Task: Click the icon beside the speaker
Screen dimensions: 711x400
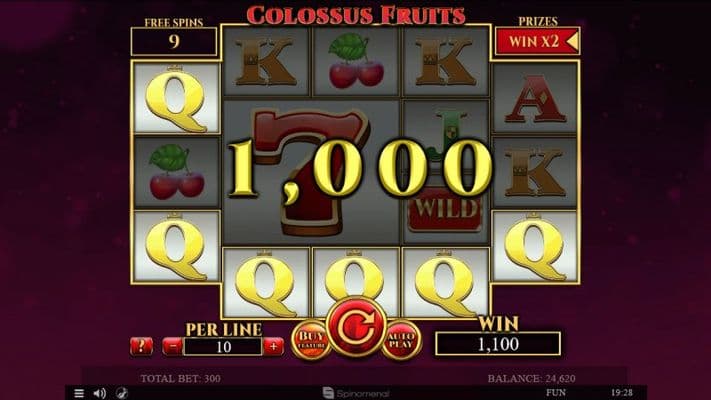Action: point(122,393)
